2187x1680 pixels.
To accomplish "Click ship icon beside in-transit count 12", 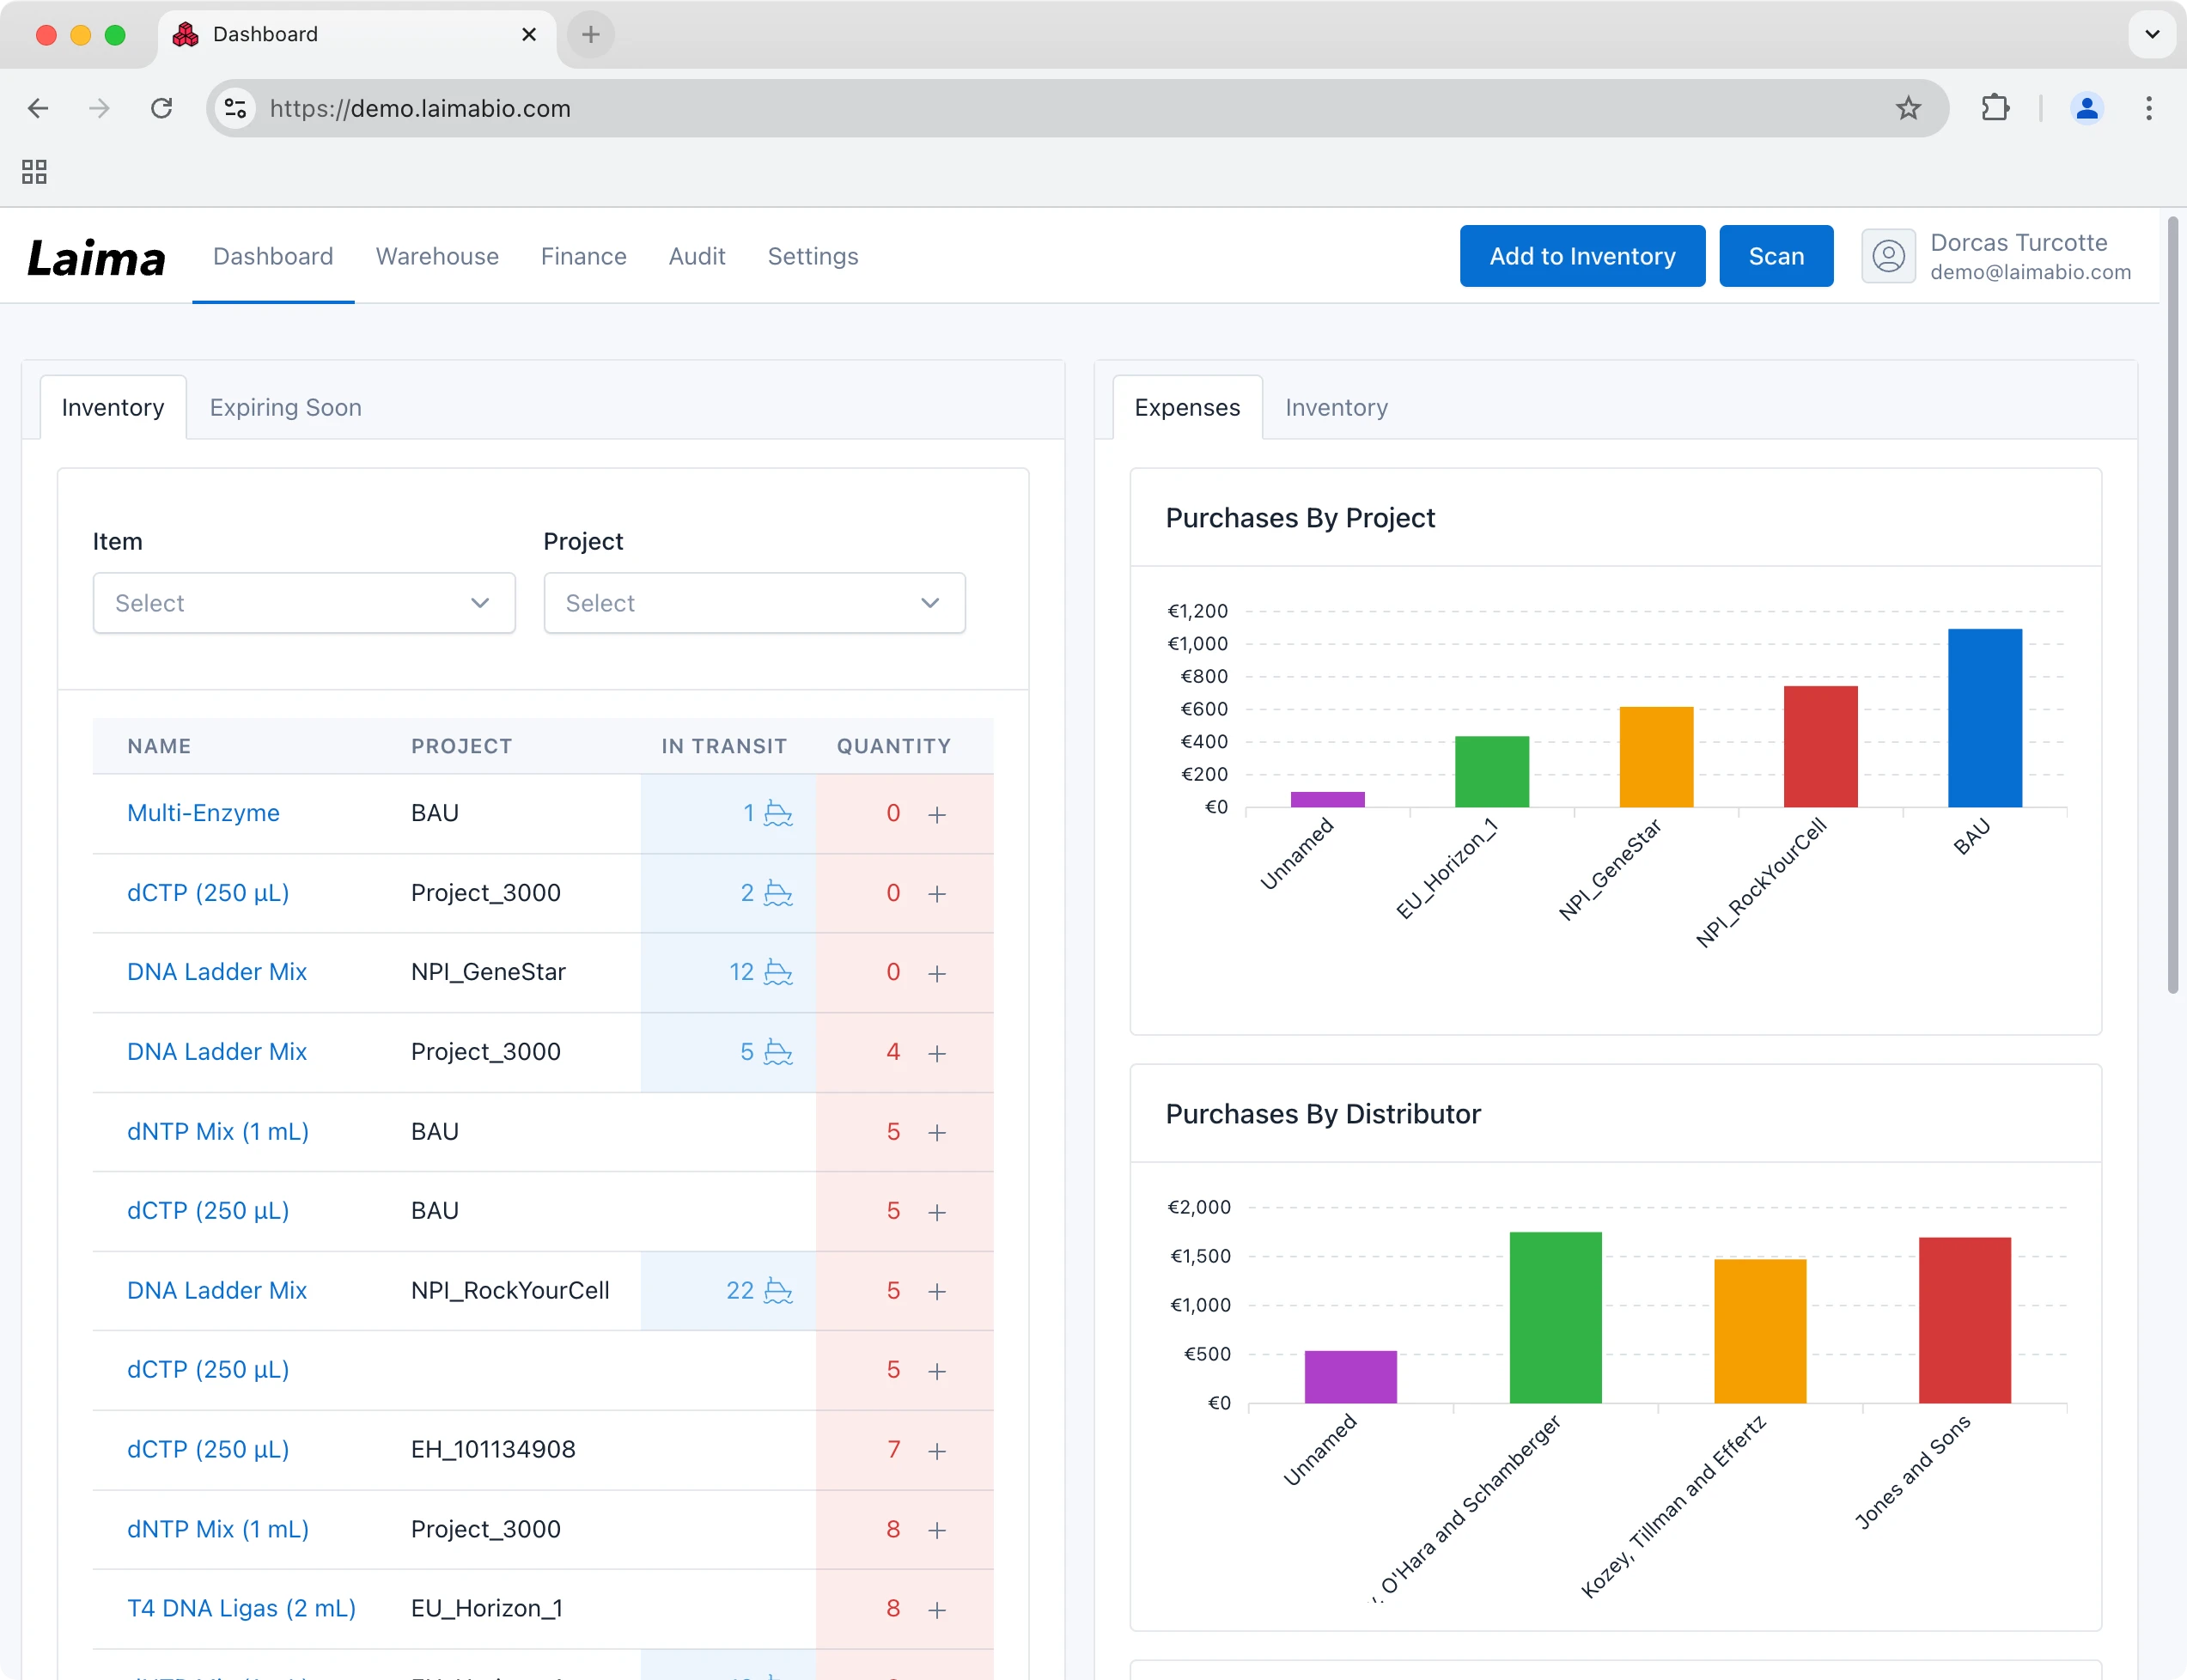I will [x=778, y=972].
